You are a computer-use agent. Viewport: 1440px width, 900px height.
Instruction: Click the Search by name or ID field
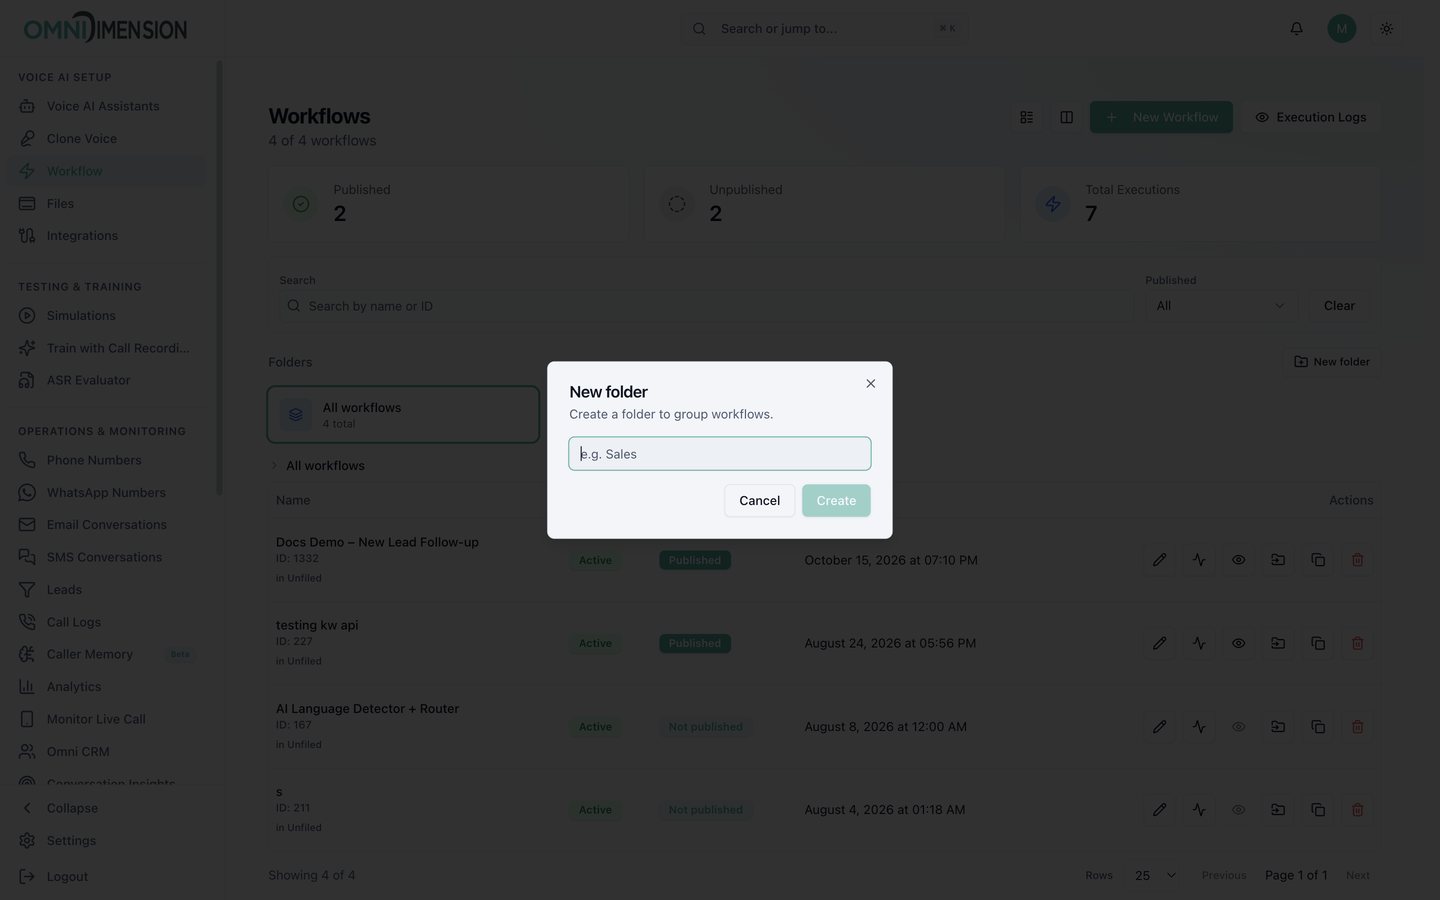(706, 306)
